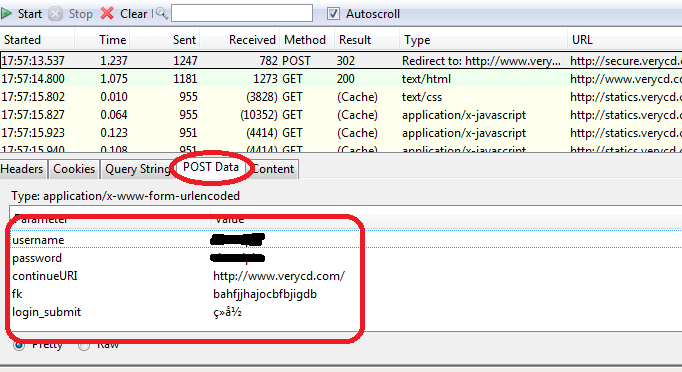Click the 302 result cell

click(346, 61)
